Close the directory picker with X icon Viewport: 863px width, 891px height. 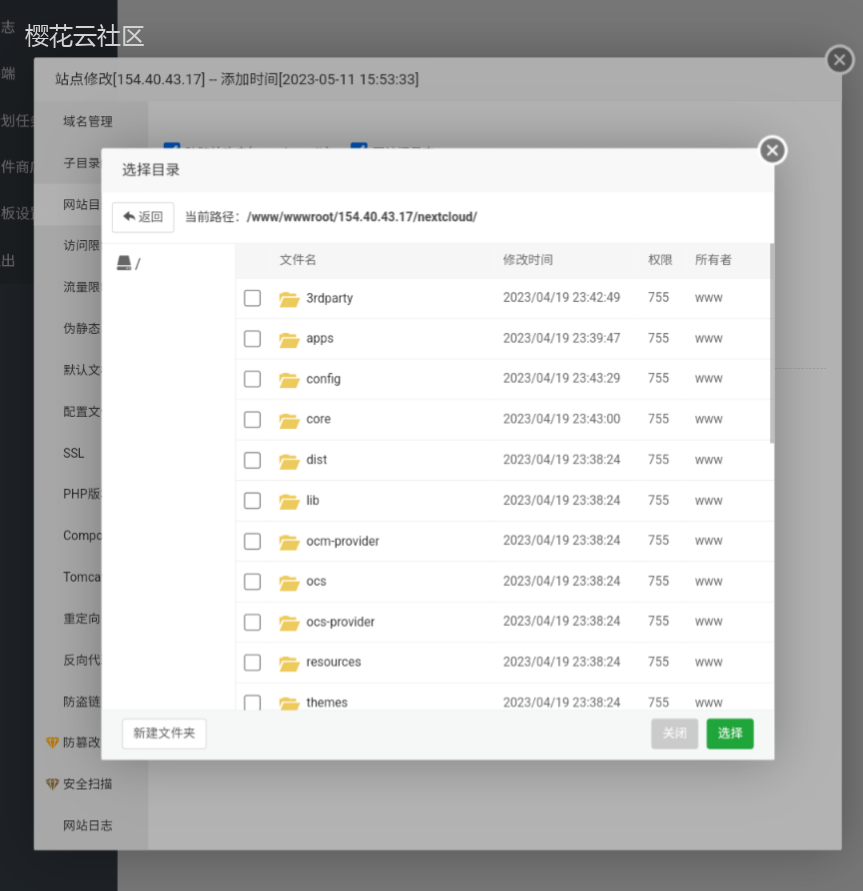(772, 151)
